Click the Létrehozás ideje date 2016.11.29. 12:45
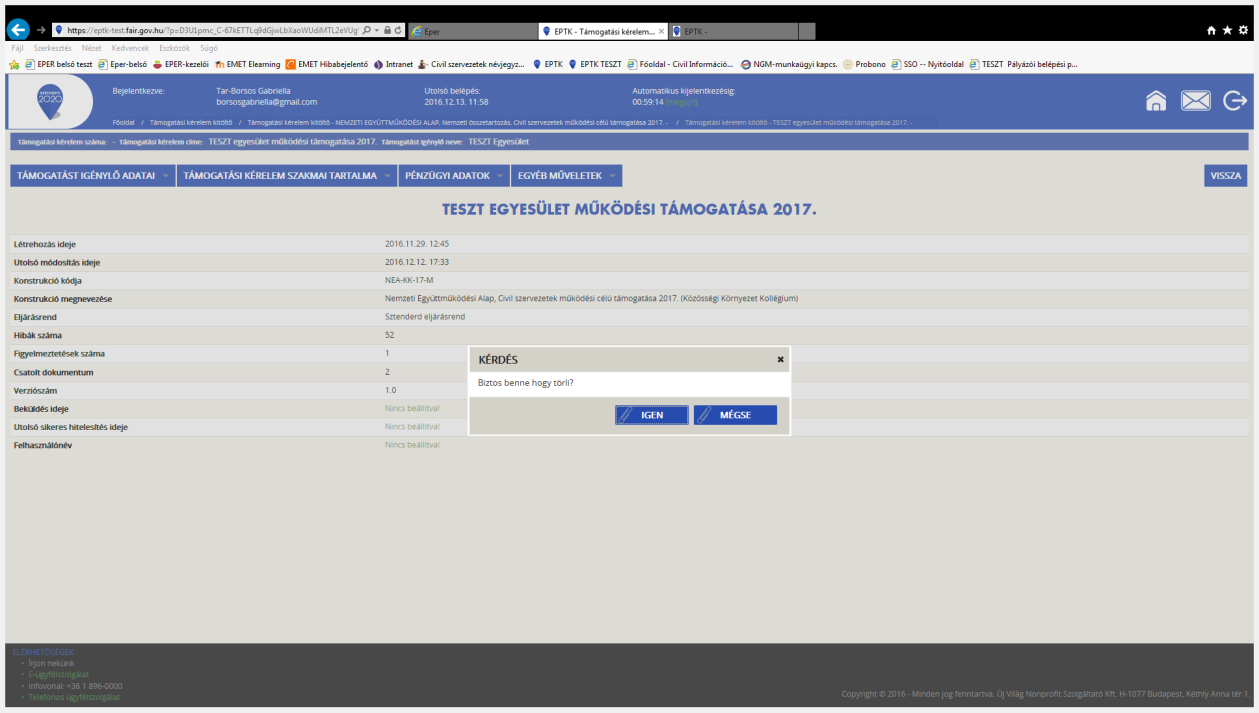The image size is (1259, 713). 417,244
